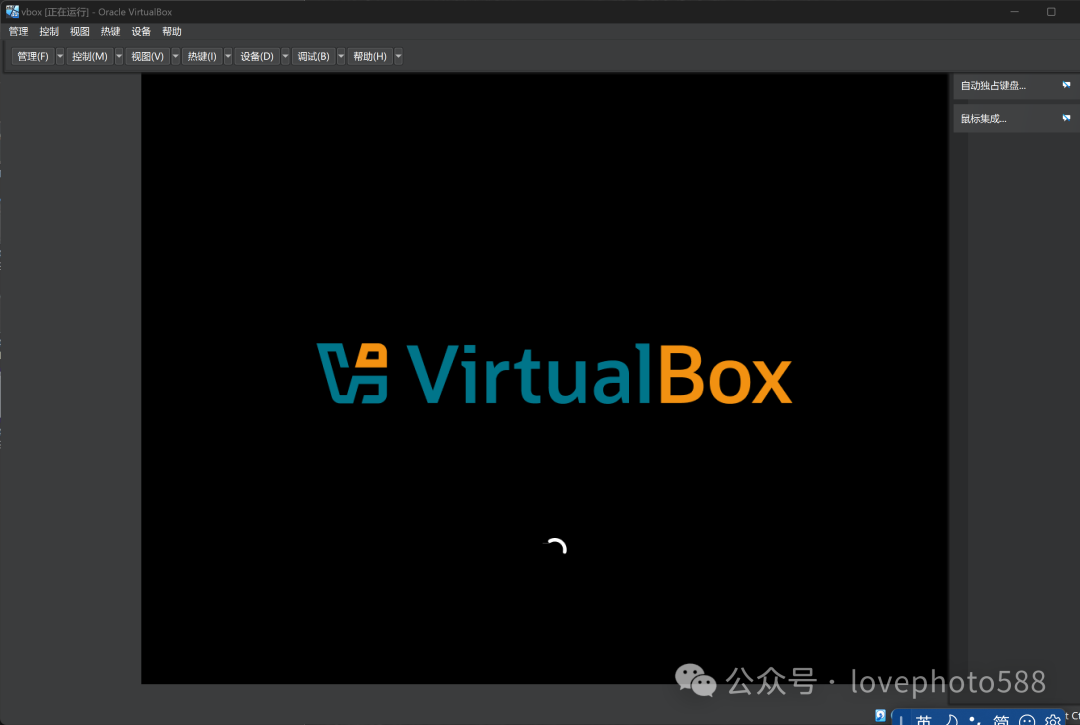Screen dimensions: 1080x725
Task: Expand the dropdown arrow next to 管理(F)
Action: 60,56
